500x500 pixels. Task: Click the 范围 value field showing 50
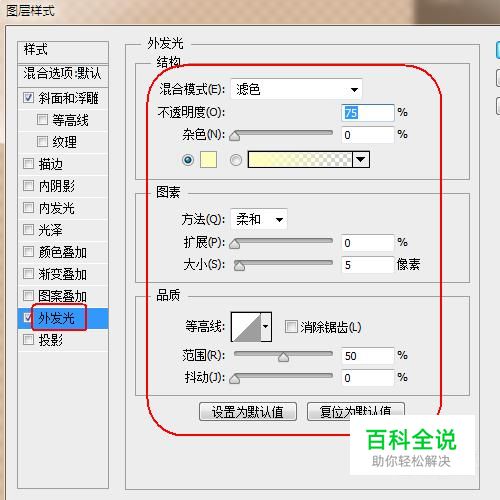pos(368,356)
